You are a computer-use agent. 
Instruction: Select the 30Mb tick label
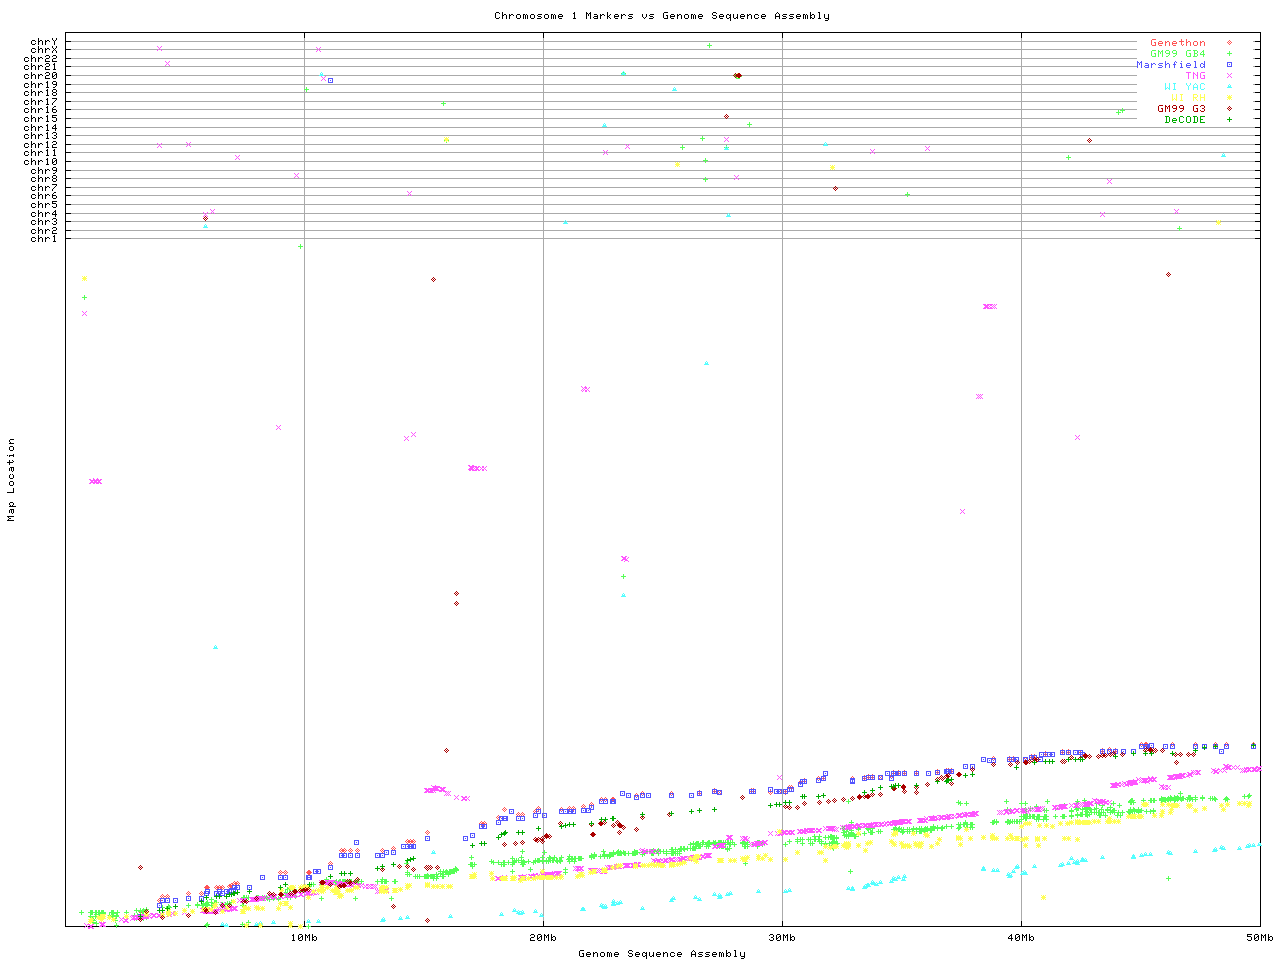782,938
